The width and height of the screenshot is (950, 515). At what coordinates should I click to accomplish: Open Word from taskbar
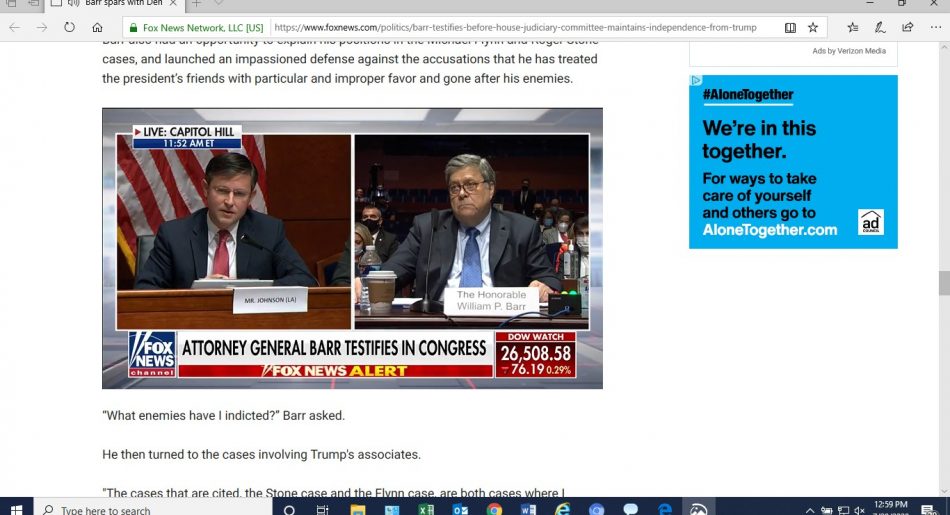coord(528,510)
